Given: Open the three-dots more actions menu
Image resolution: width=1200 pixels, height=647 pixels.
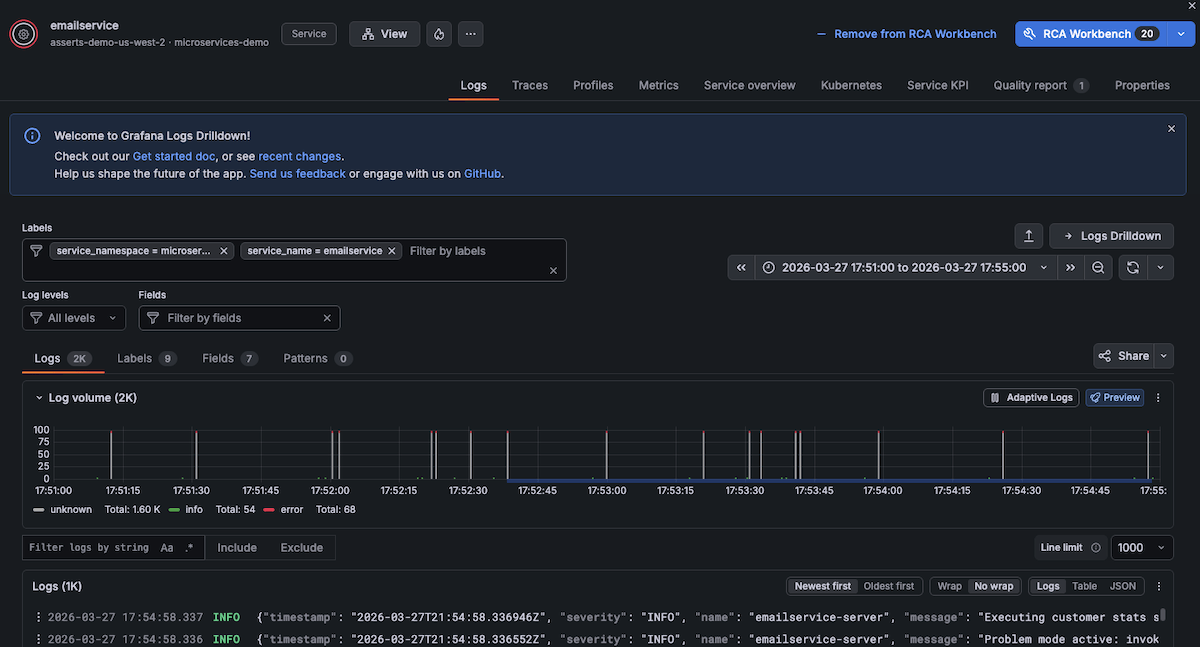Looking at the screenshot, I should 471,34.
